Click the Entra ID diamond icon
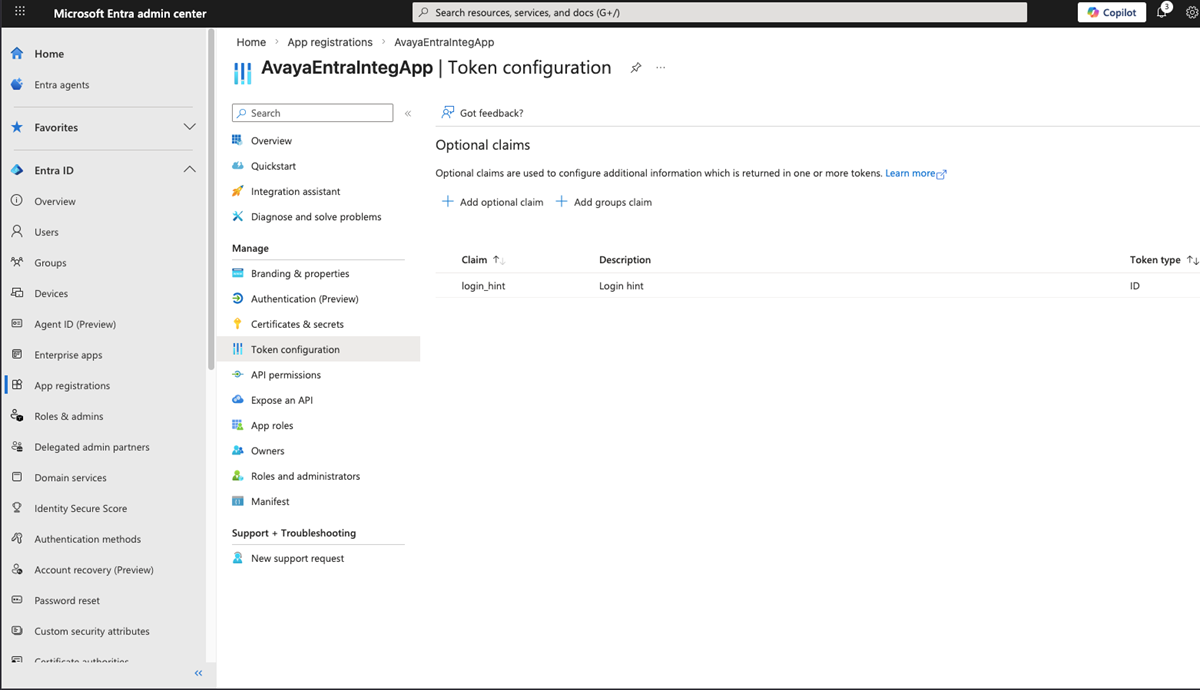Viewport: 1200px width, 690px height. 17,170
